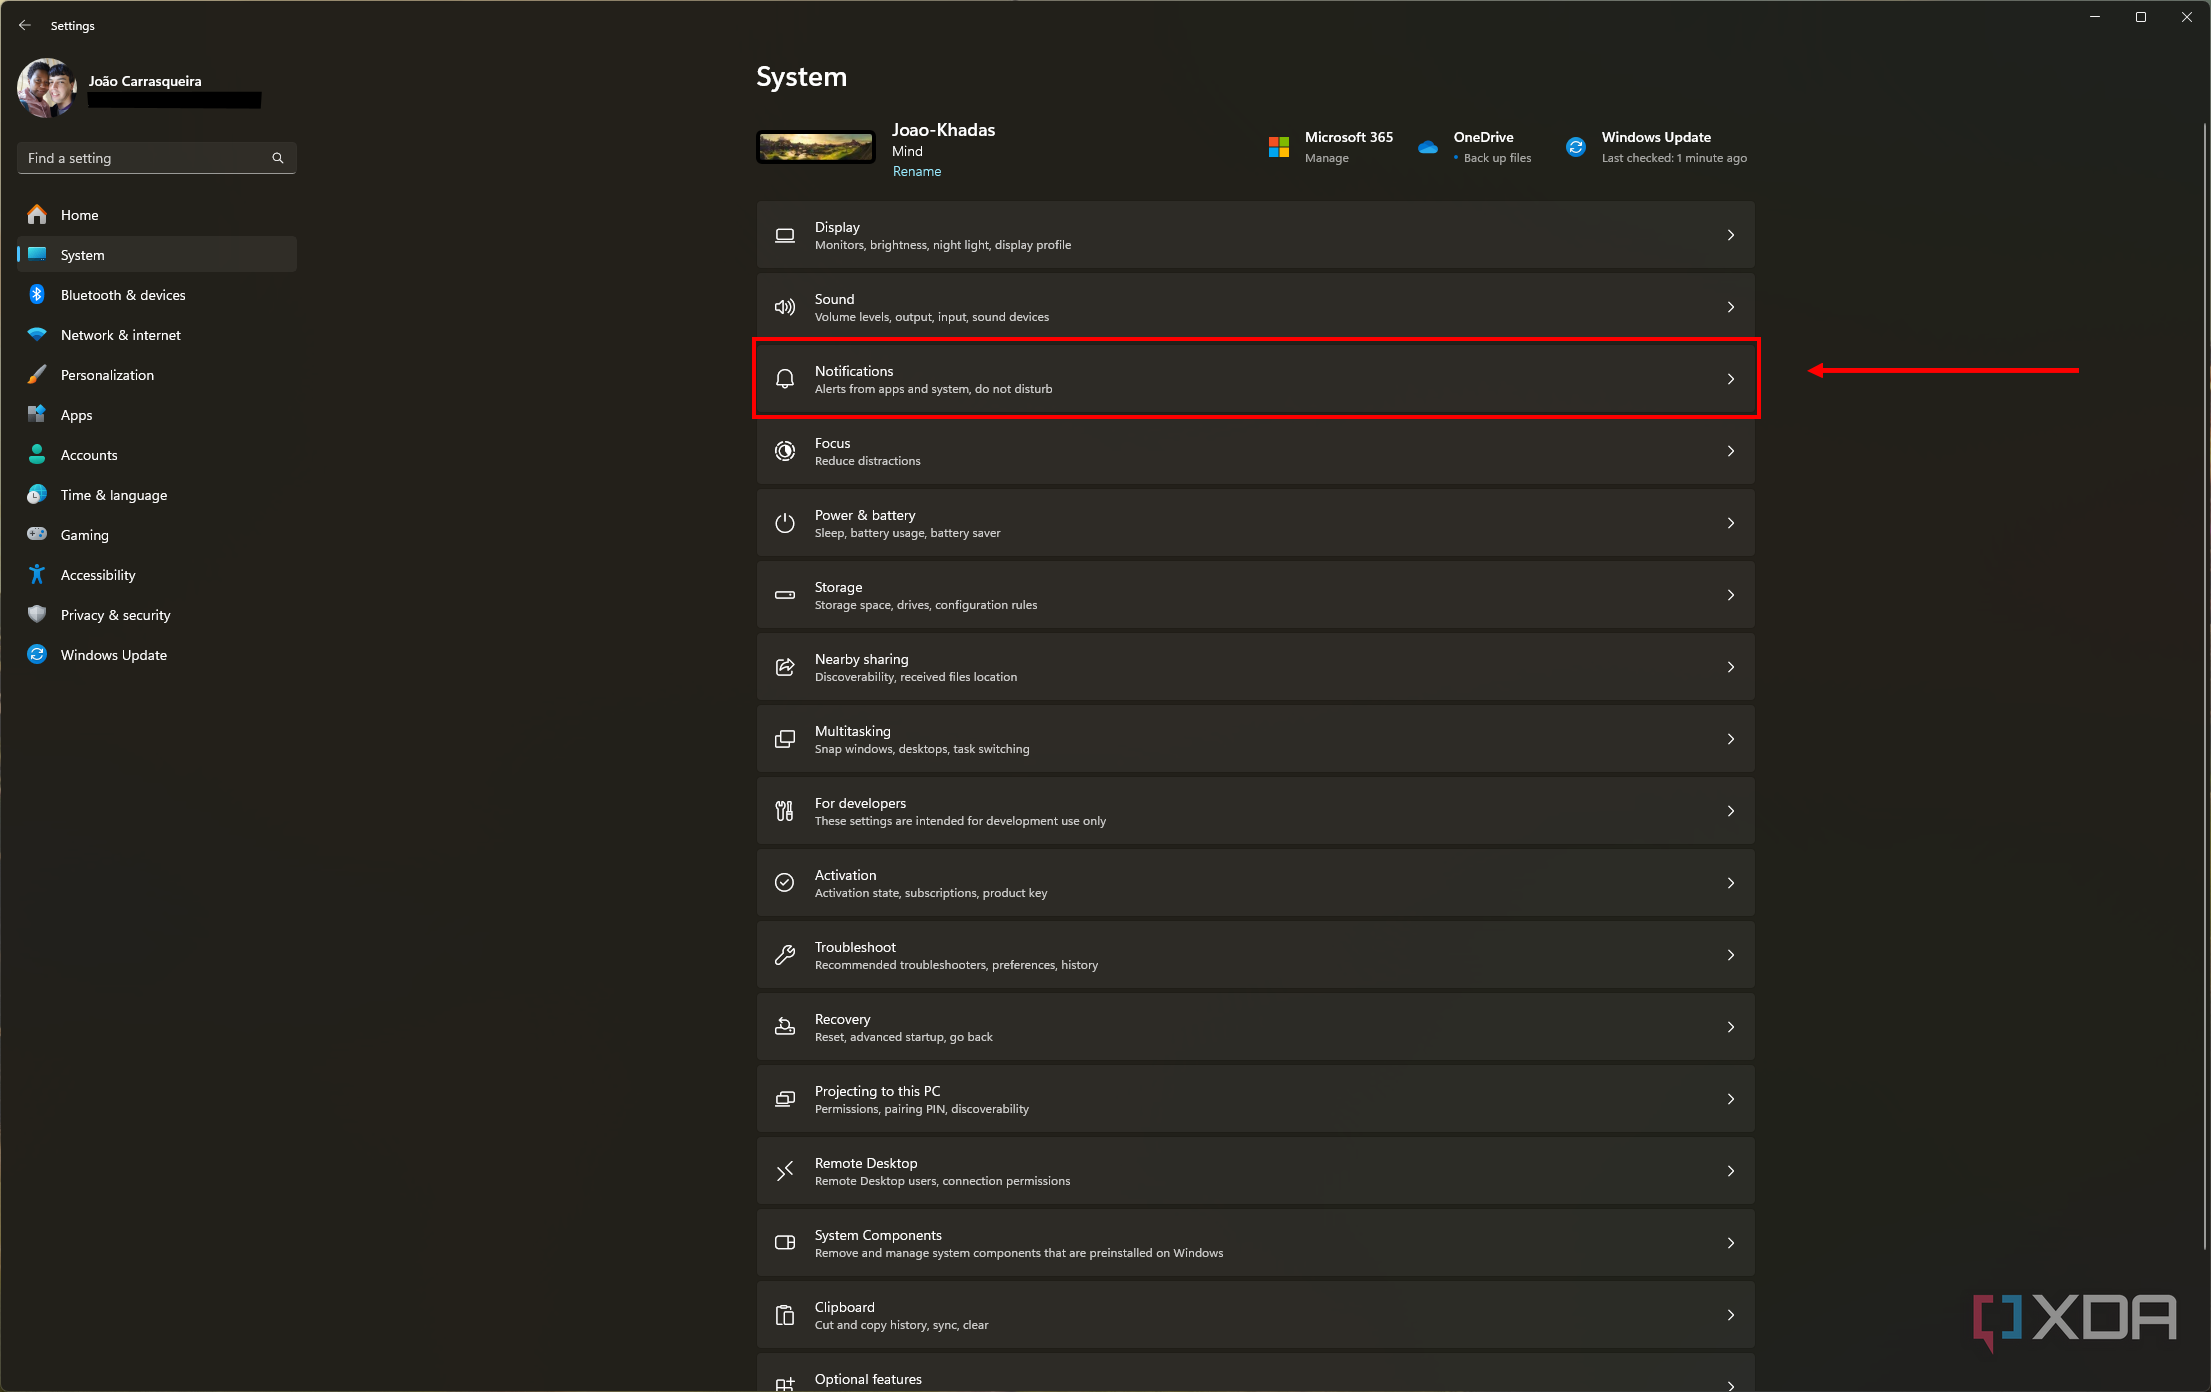Viewport: 2211px width, 1392px height.
Task: Click the user profile picture
Action: click(47, 88)
